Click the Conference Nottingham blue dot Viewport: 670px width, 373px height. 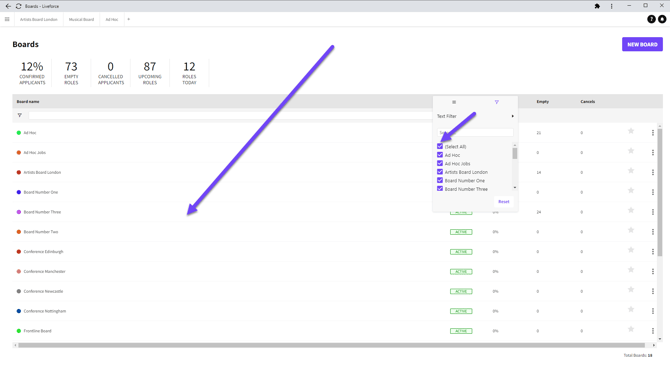click(19, 311)
